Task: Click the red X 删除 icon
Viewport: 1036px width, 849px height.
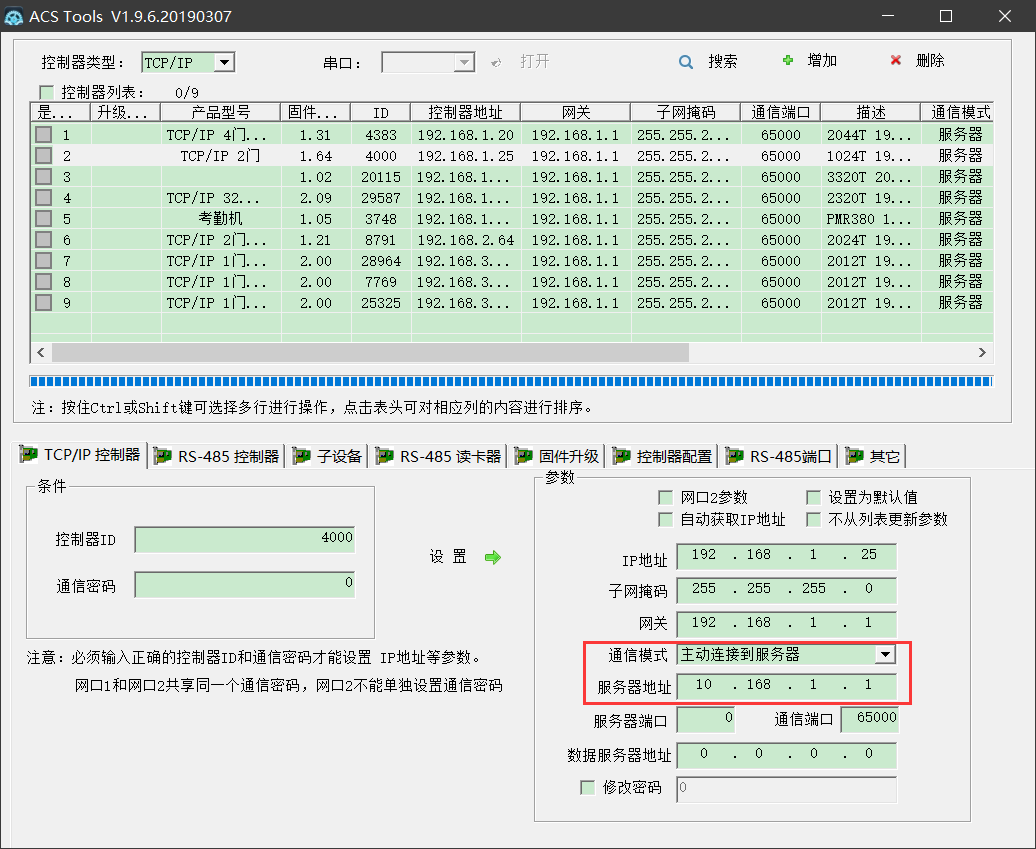Action: (896, 61)
